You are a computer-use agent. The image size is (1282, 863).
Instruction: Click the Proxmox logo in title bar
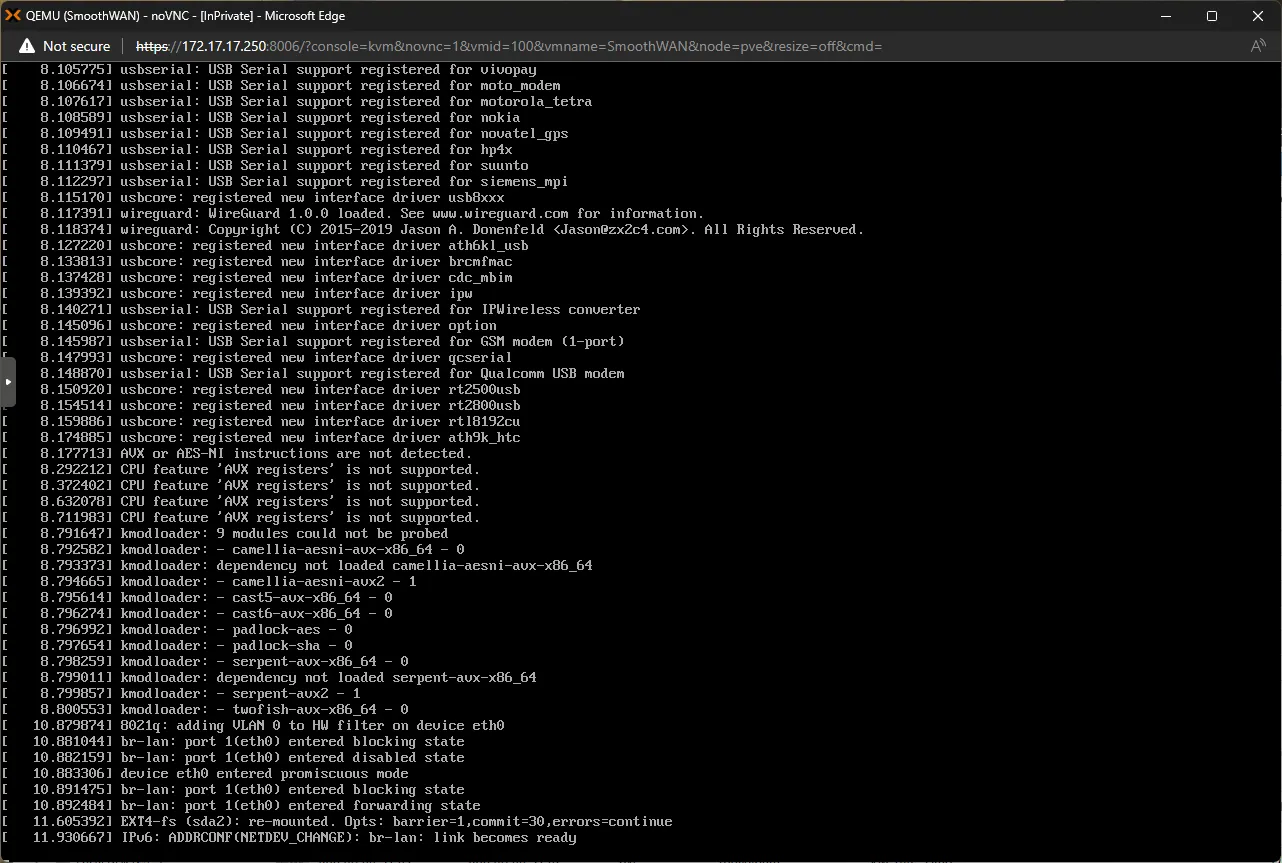[13, 16]
